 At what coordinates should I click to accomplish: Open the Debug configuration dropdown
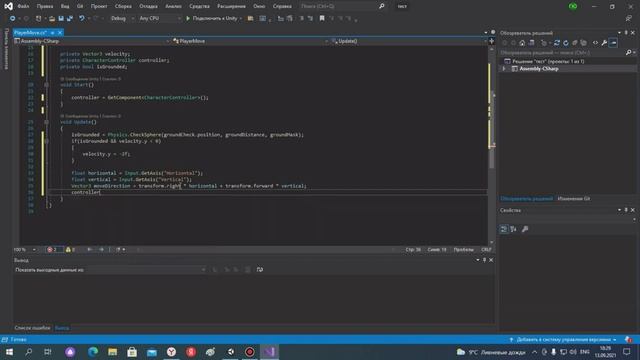122,18
